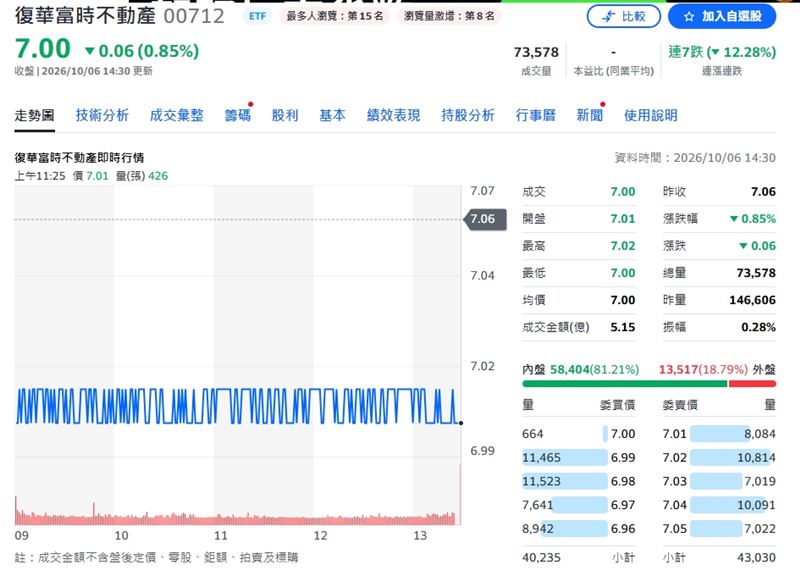Click the green 內盤 ratio bar
The height and width of the screenshot is (581, 800).
tap(625, 384)
